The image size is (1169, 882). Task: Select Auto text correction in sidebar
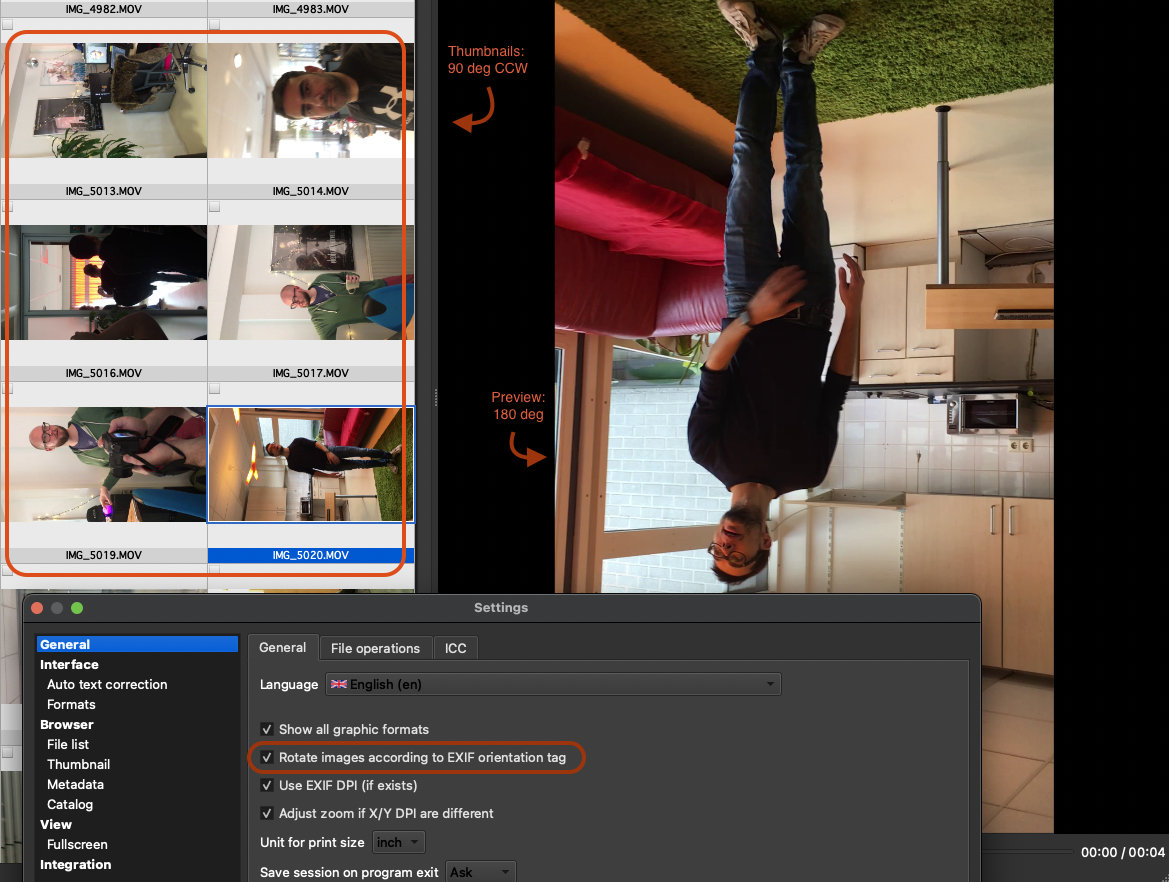(x=107, y=684)
